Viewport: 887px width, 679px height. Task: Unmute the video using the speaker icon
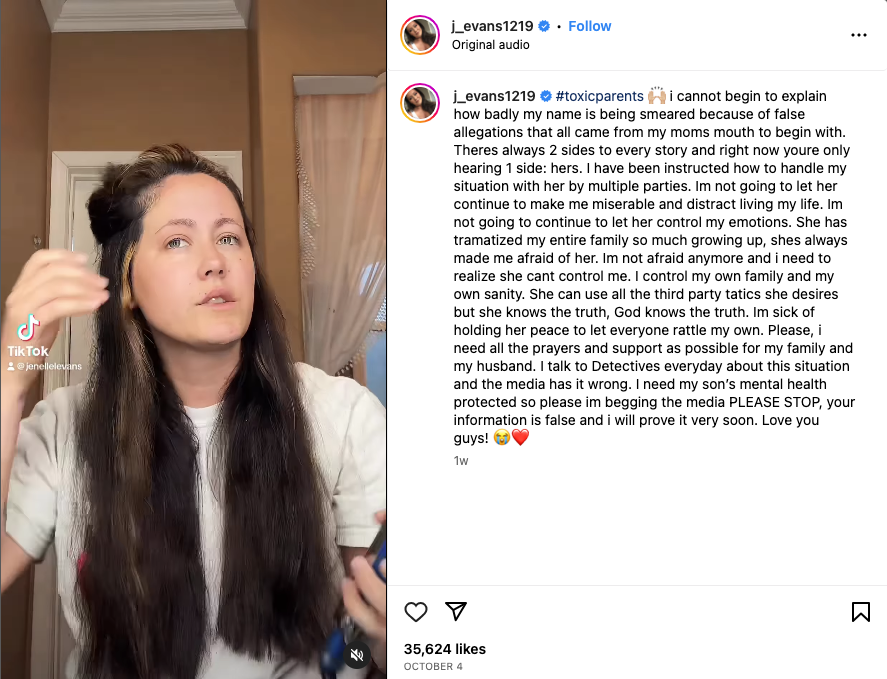pyautogui.click(x=357, y=655)
